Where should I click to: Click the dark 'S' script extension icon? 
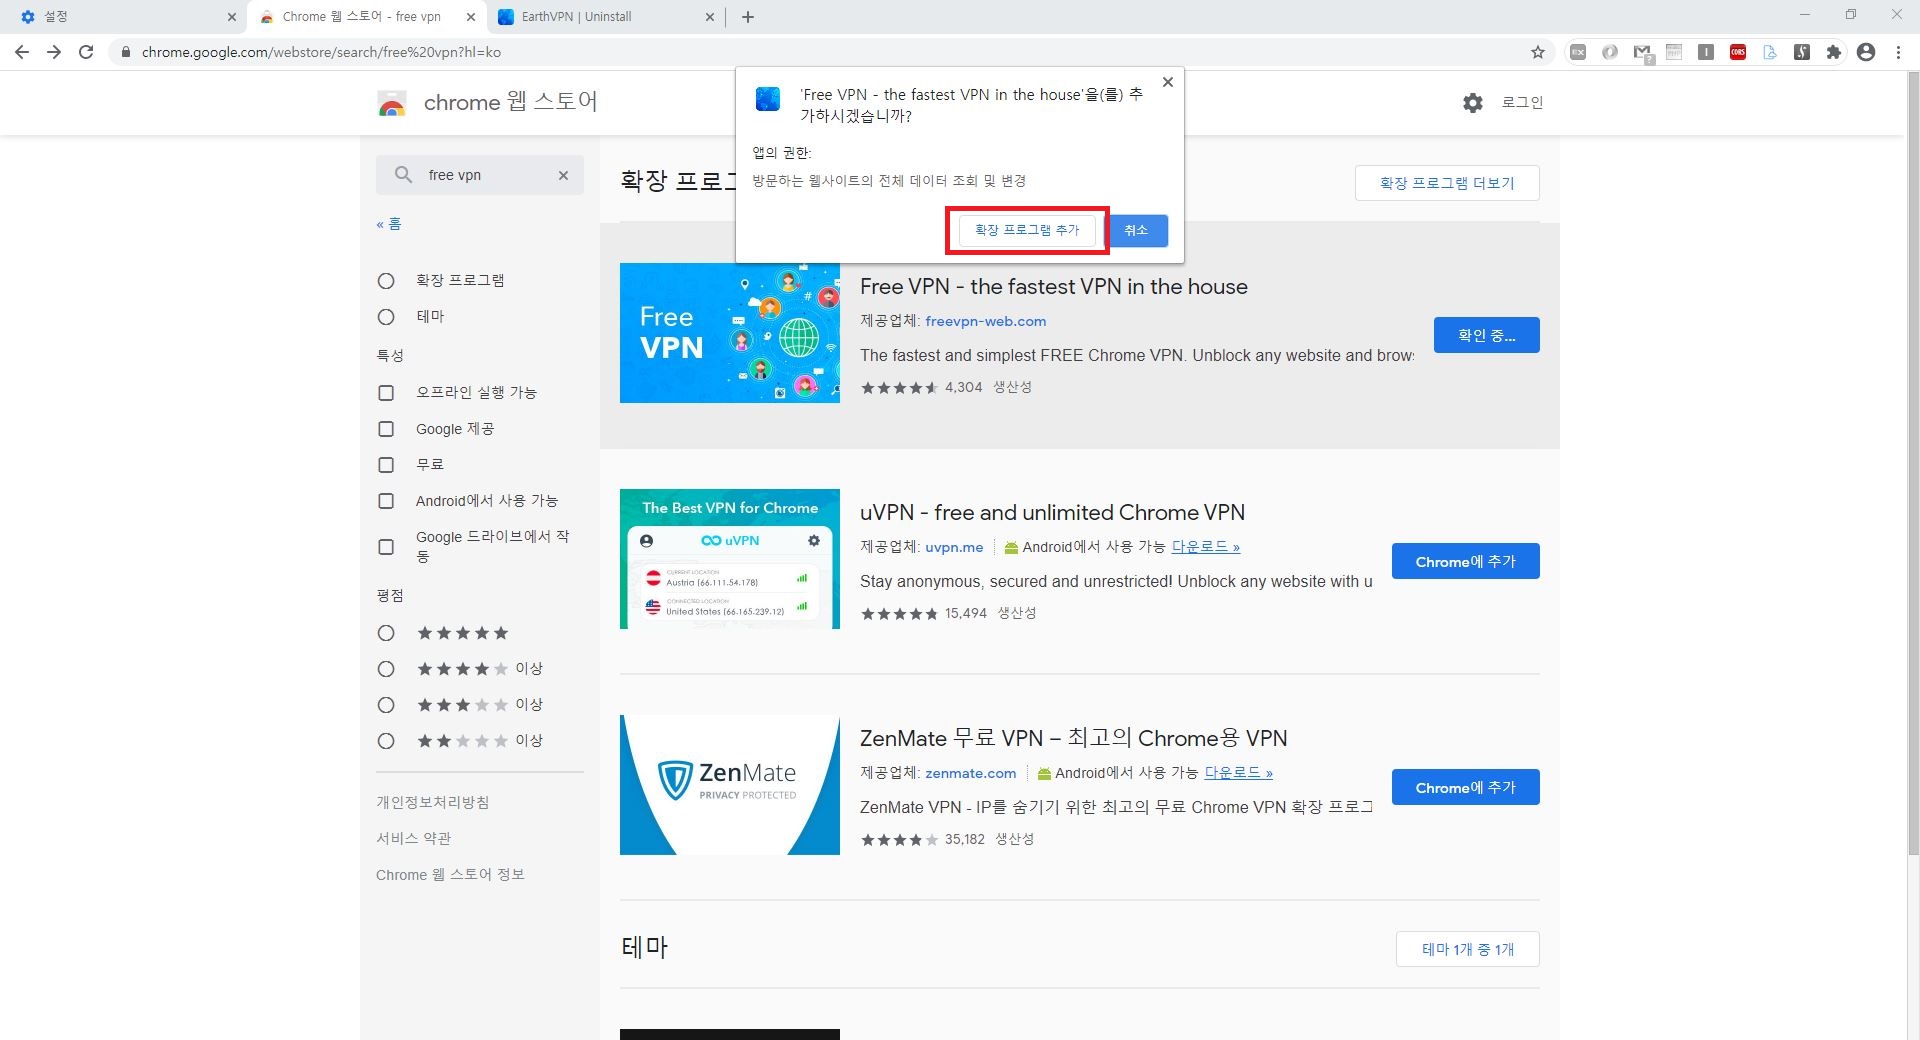[x=1802, y=52]
